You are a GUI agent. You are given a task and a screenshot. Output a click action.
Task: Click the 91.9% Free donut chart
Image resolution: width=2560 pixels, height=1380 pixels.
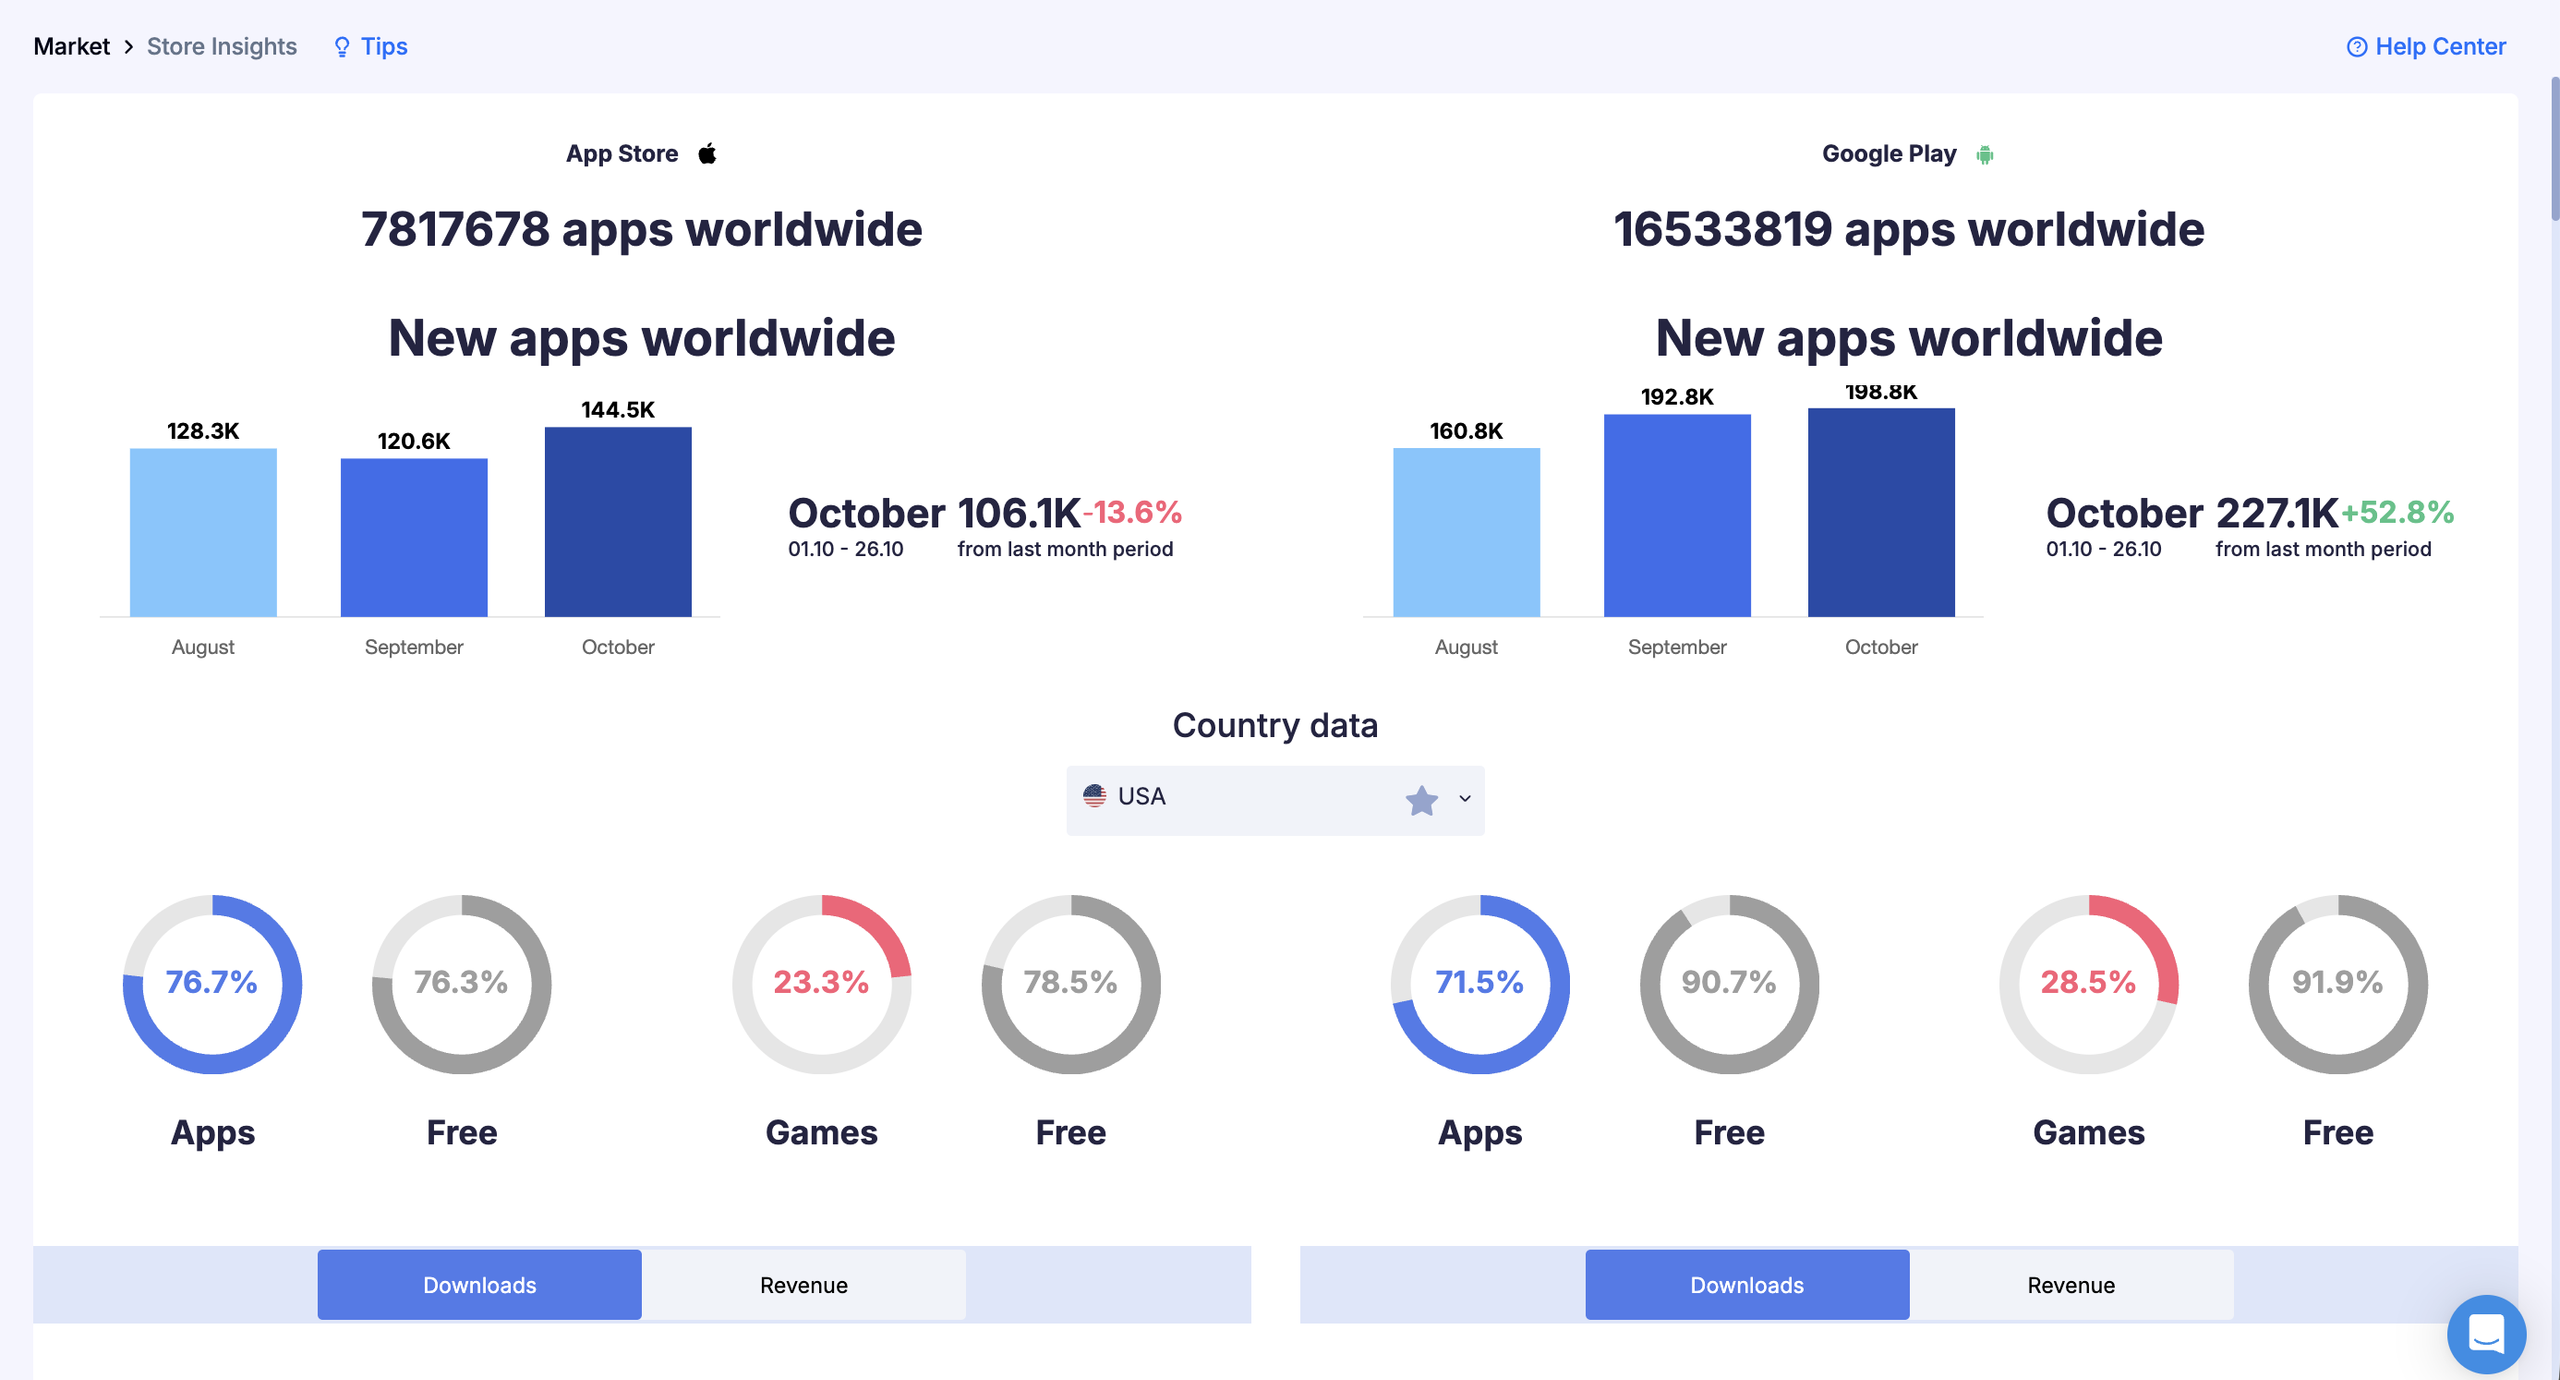pos(2338,984)
